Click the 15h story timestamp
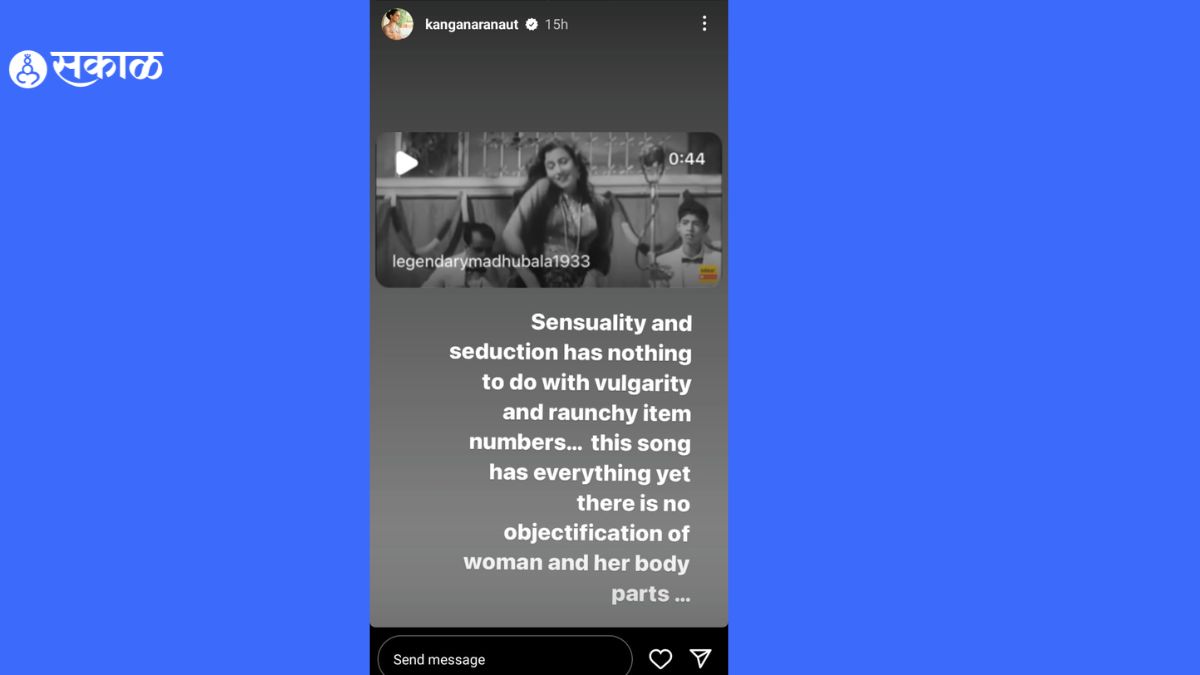Screen dimensions: 1200x675 pyautogui.click(x=556, y=24)
